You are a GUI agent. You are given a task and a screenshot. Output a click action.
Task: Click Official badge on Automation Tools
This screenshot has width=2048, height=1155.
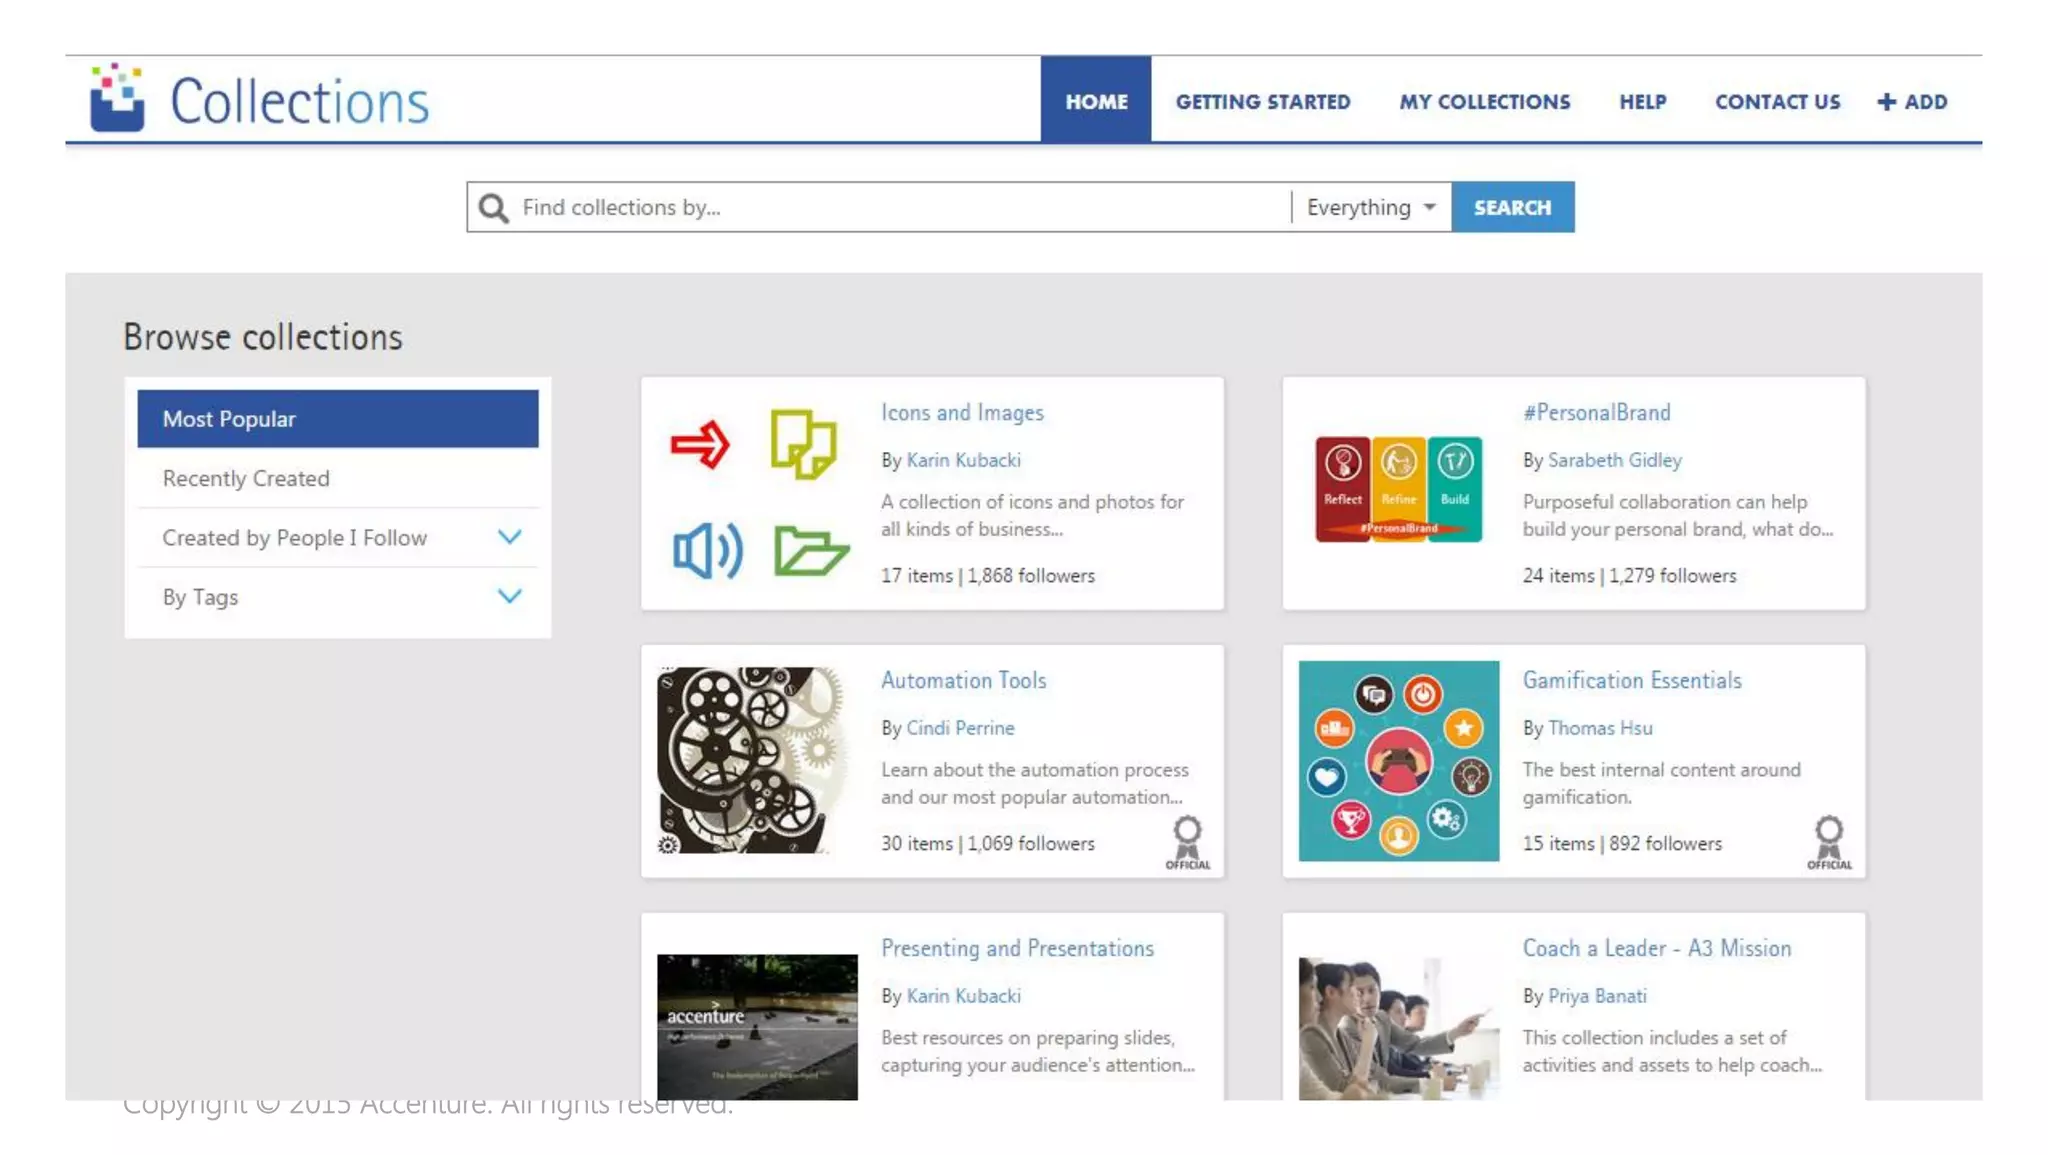1187,843
